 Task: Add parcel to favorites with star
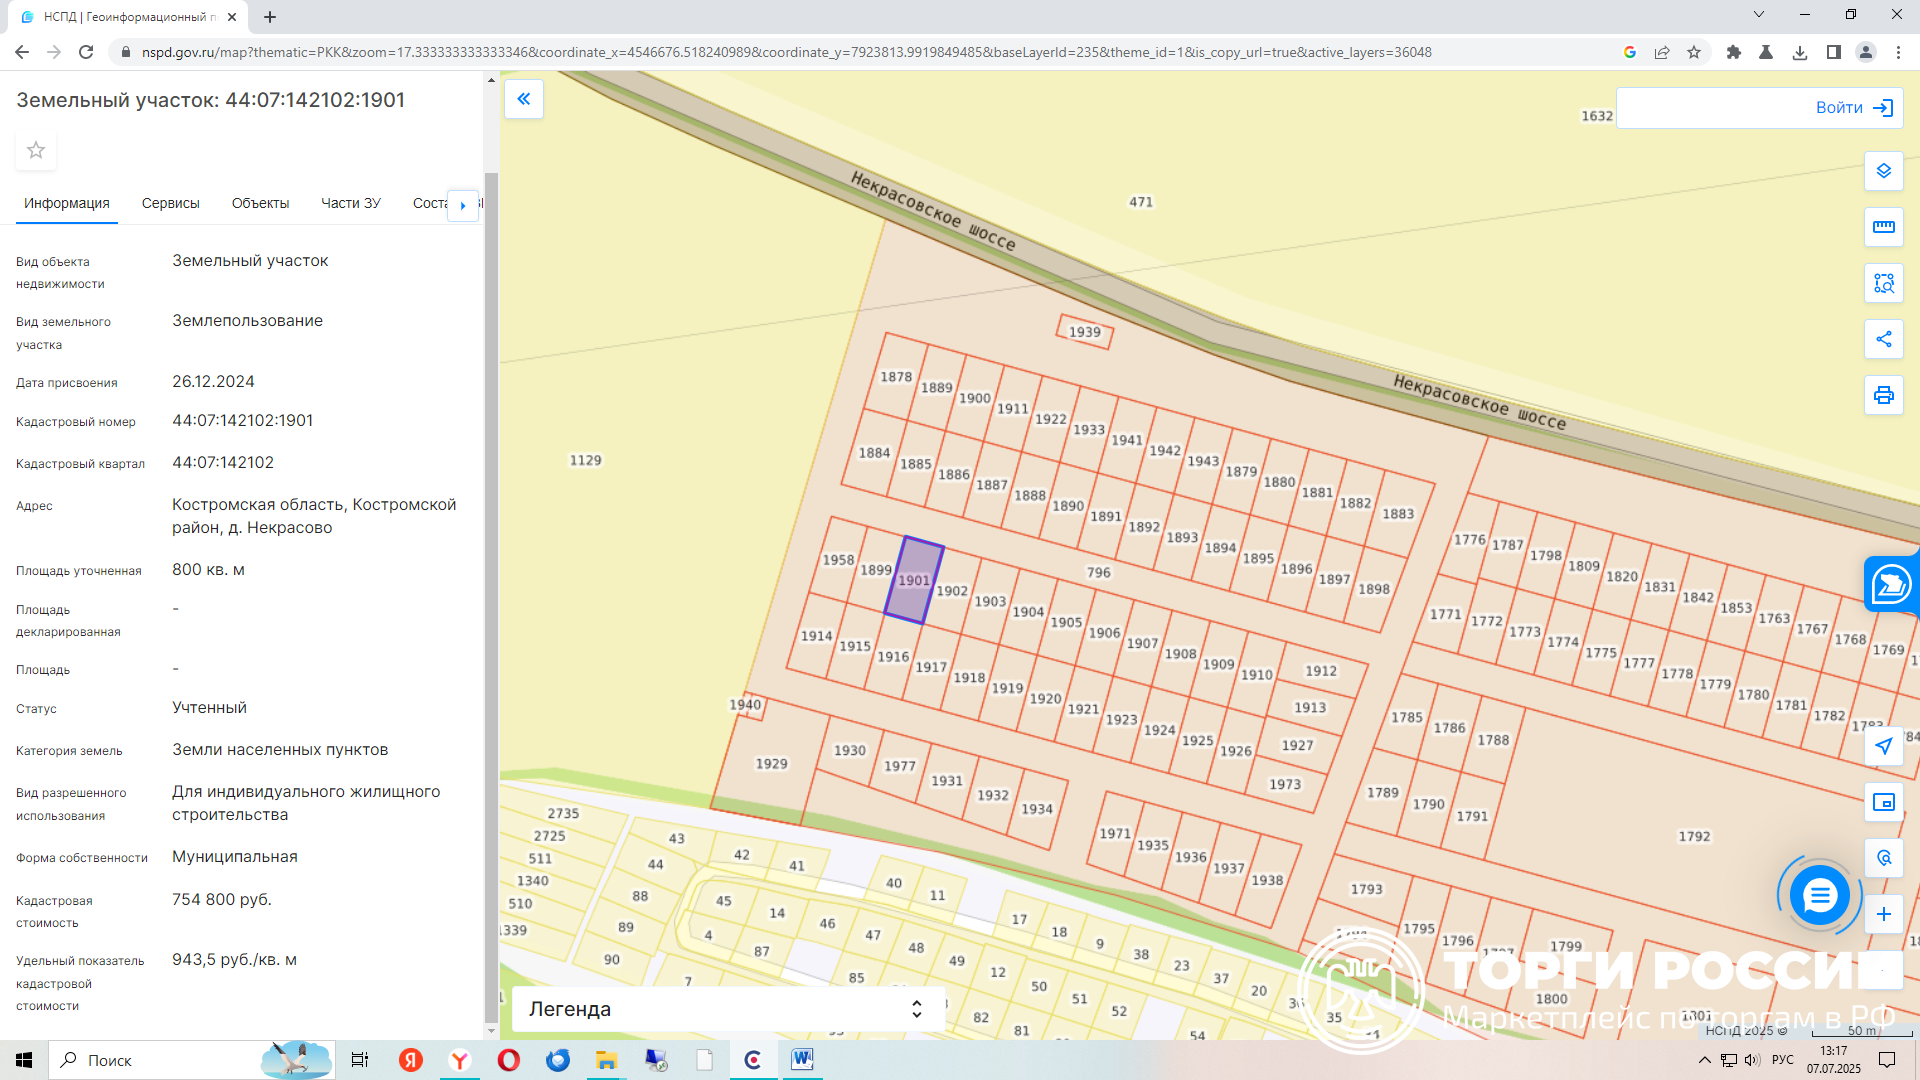[x=36, y=150]
